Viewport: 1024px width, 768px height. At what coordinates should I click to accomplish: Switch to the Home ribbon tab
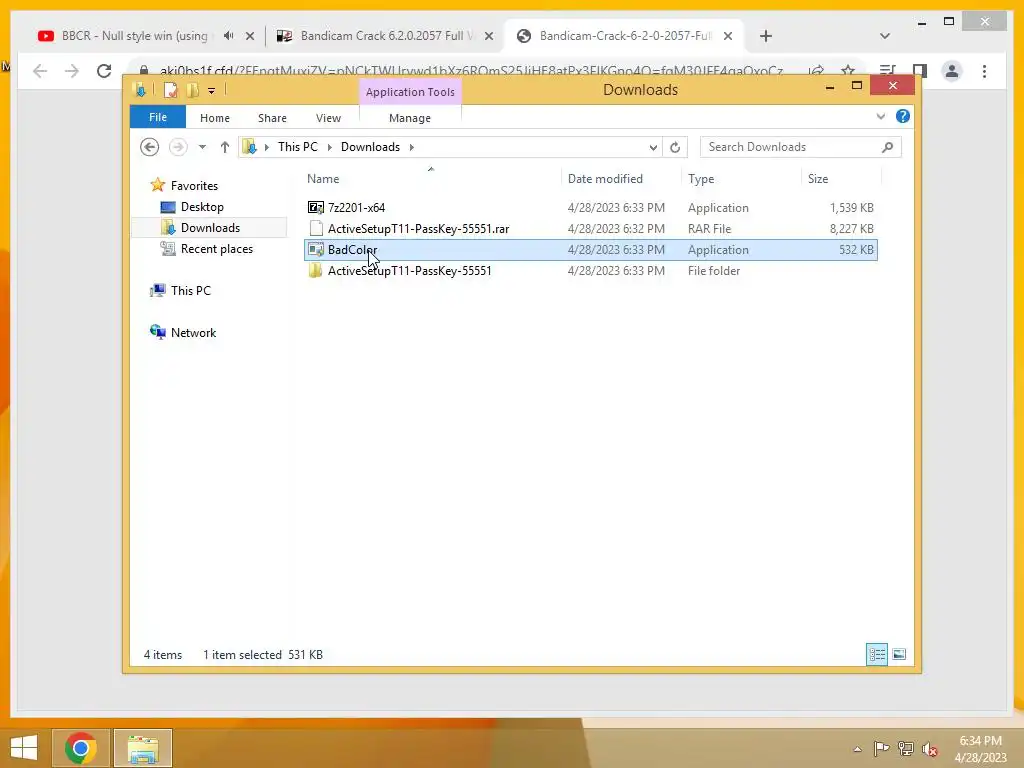tap(215, 118)
